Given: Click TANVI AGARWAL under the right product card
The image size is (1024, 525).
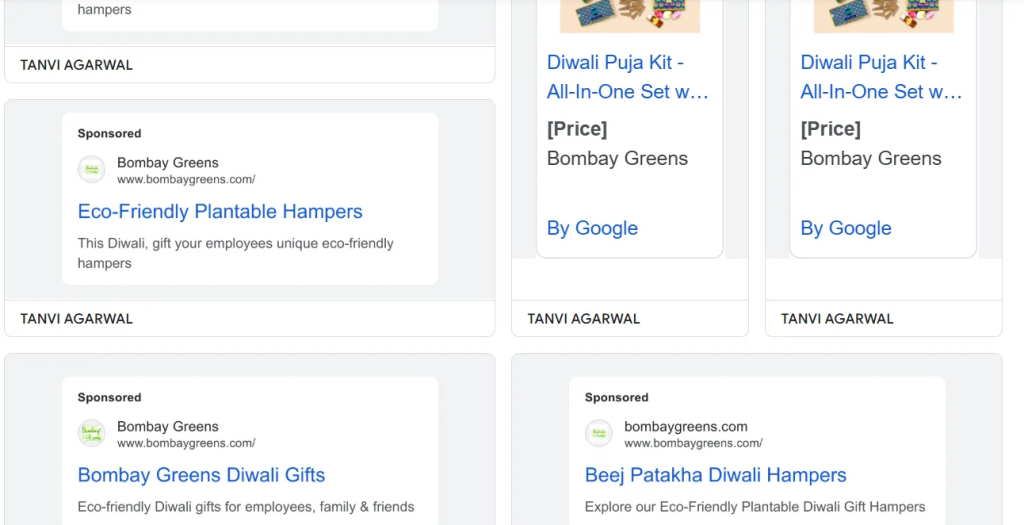Looking at the screenshot, I should (837, 319).
